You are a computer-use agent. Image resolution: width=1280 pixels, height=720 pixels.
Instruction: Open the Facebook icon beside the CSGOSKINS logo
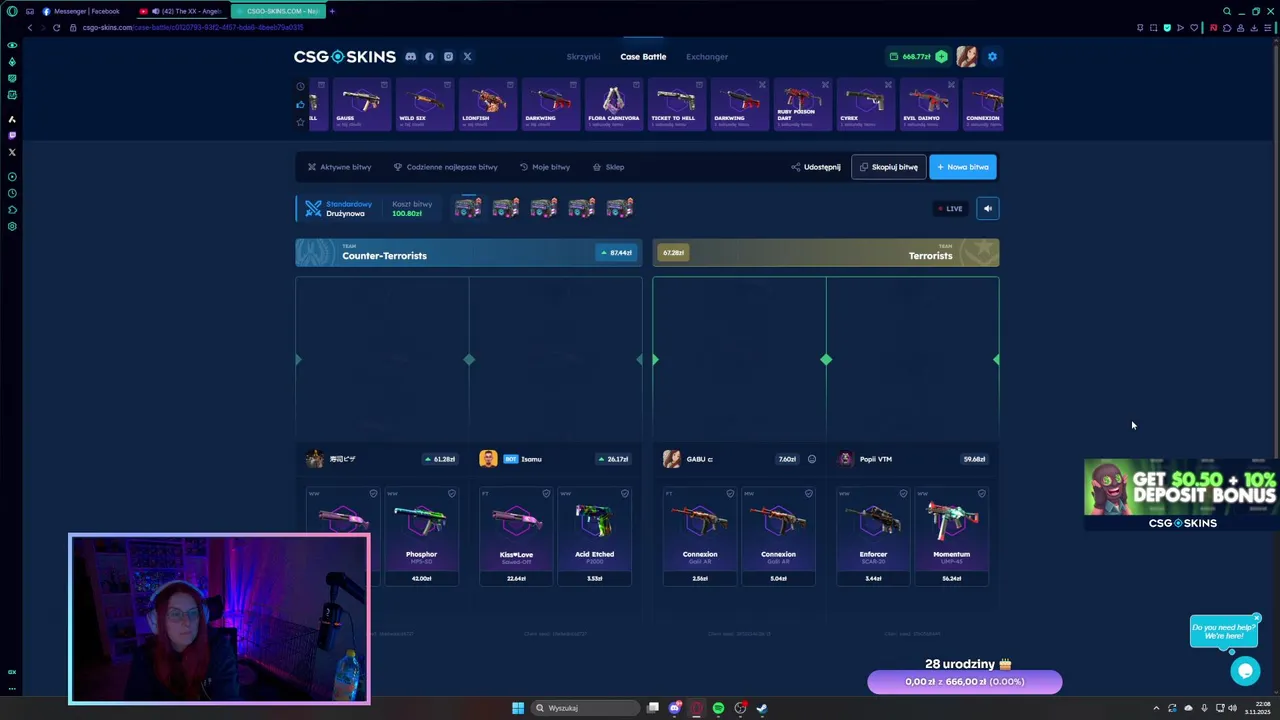coord(429,57)
